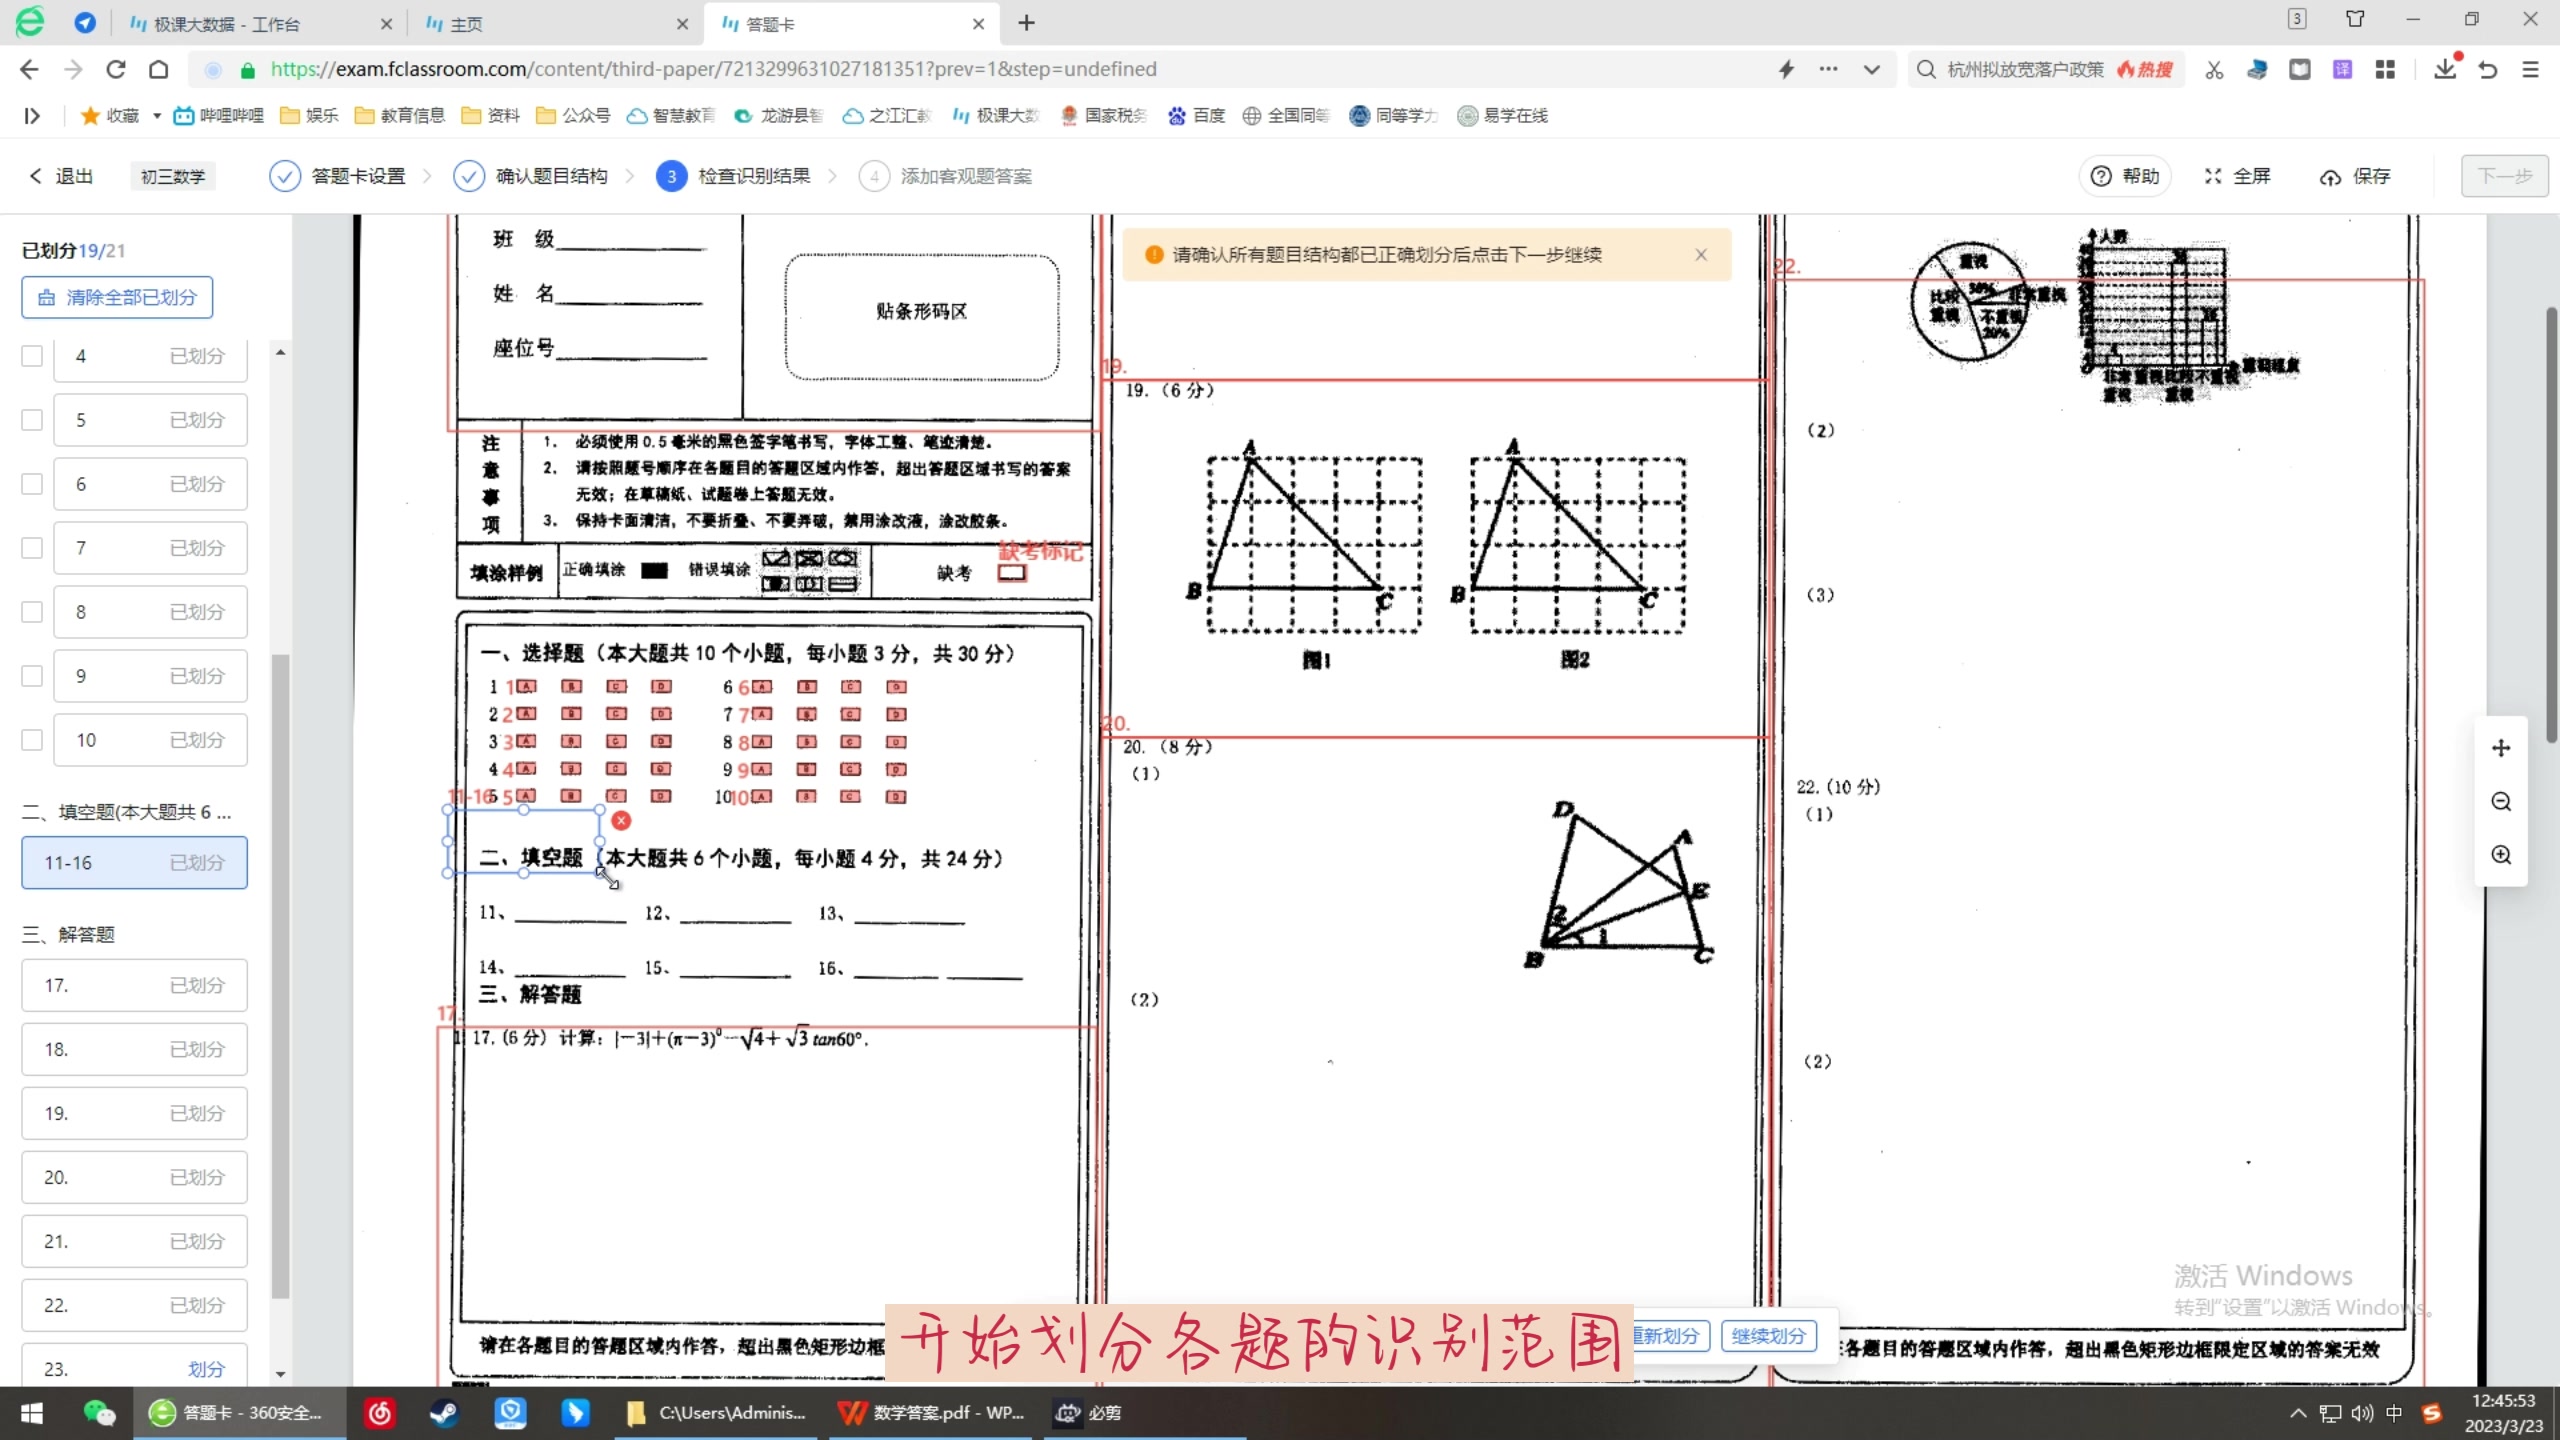Open the 哔哩哔哩 bookmark
The image size is (2560, 1440).
[x=219, y=116]
